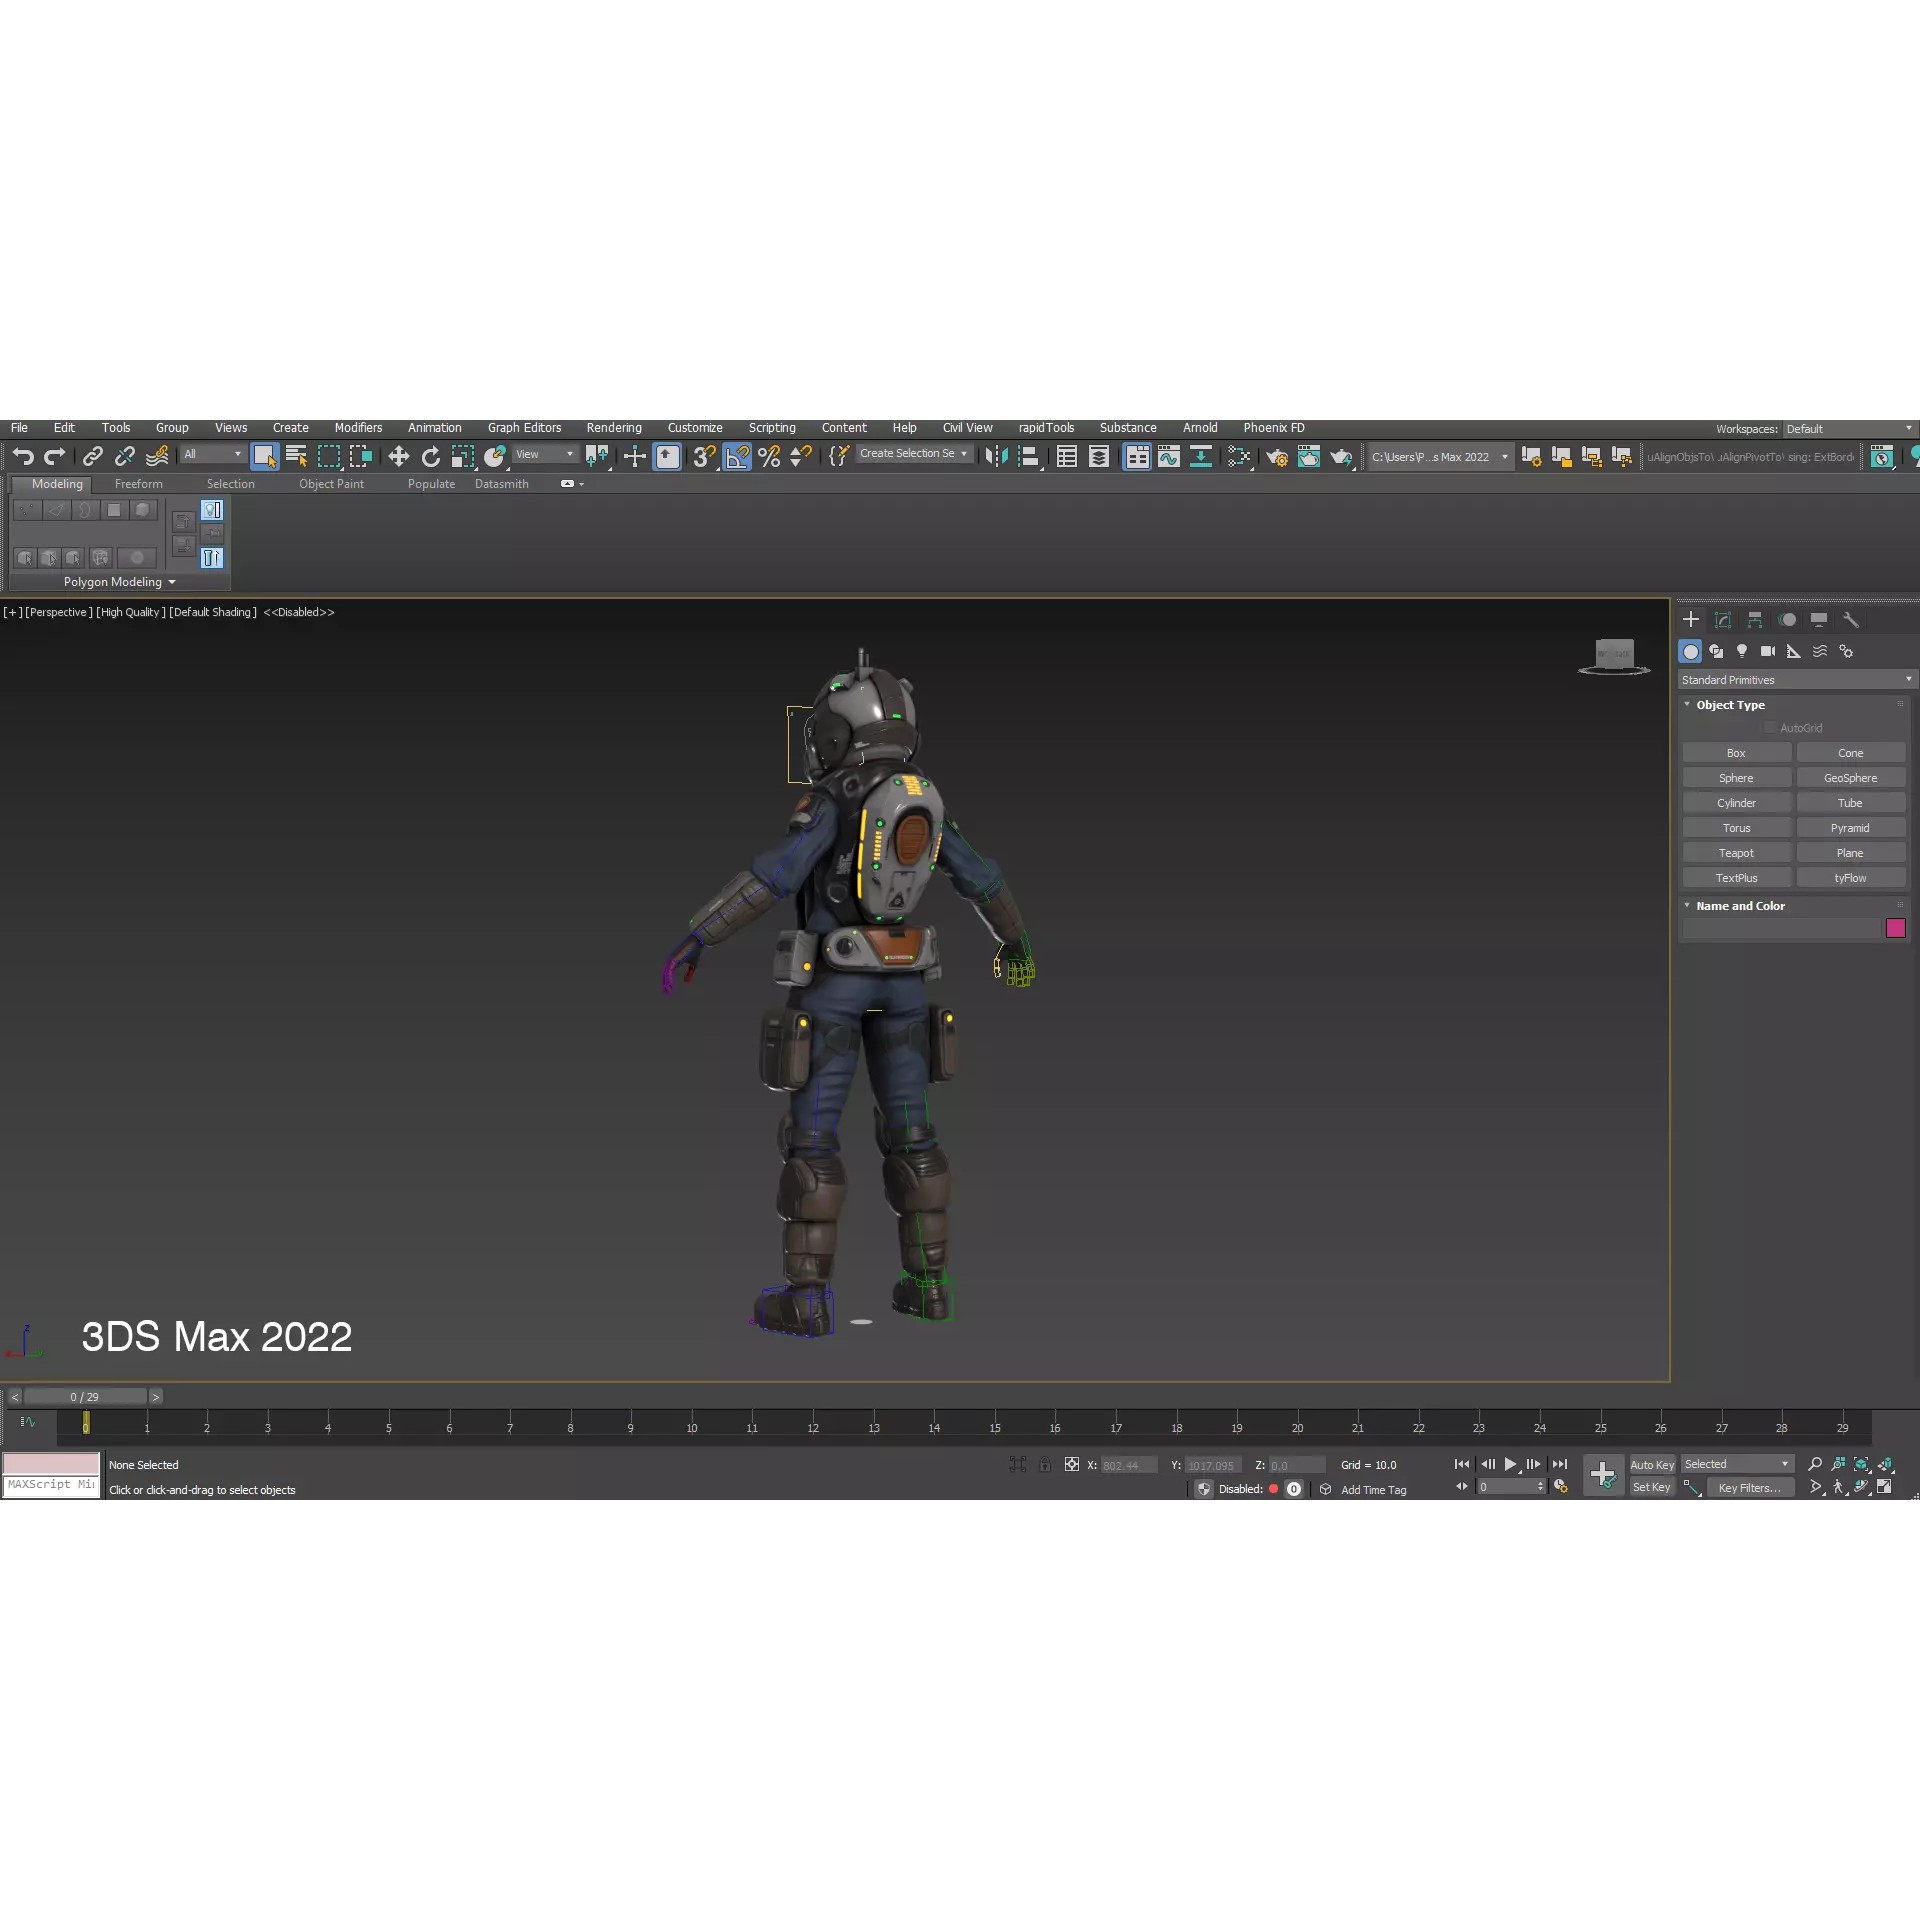Image resolution: width=1920 pixels, height=1920 pixels.
Task: Click the Align tool icon
Action: [1029, 457]
